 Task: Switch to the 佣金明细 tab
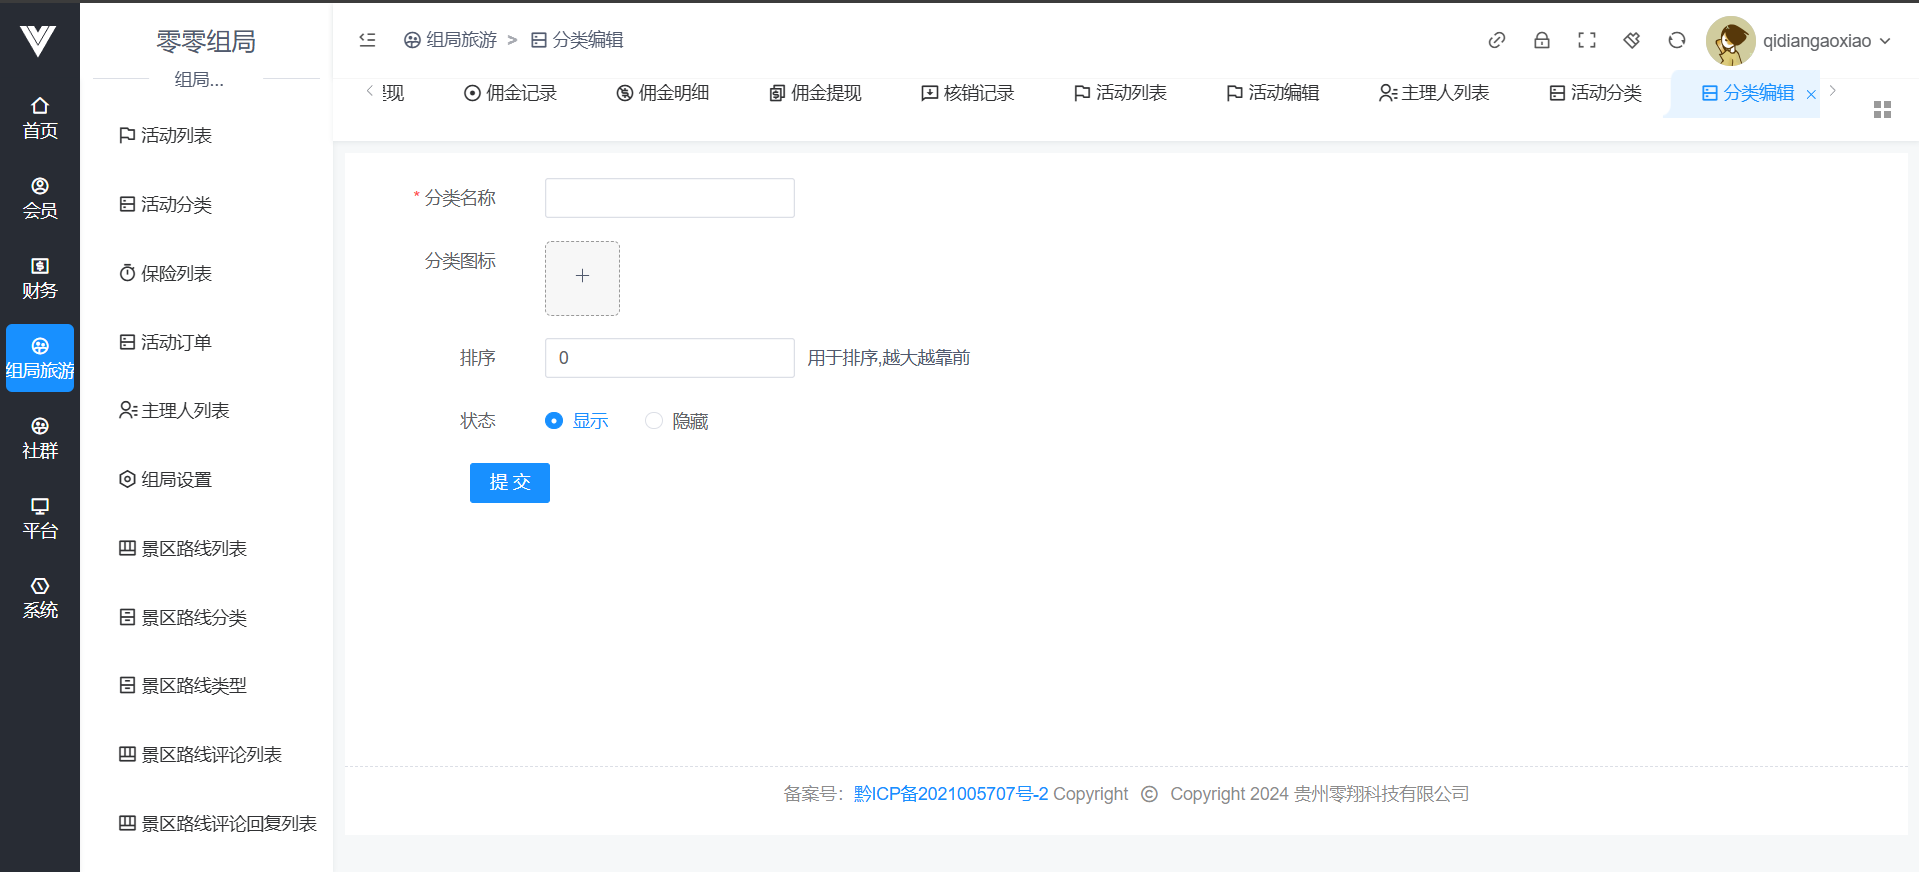[x=663, y=93]
